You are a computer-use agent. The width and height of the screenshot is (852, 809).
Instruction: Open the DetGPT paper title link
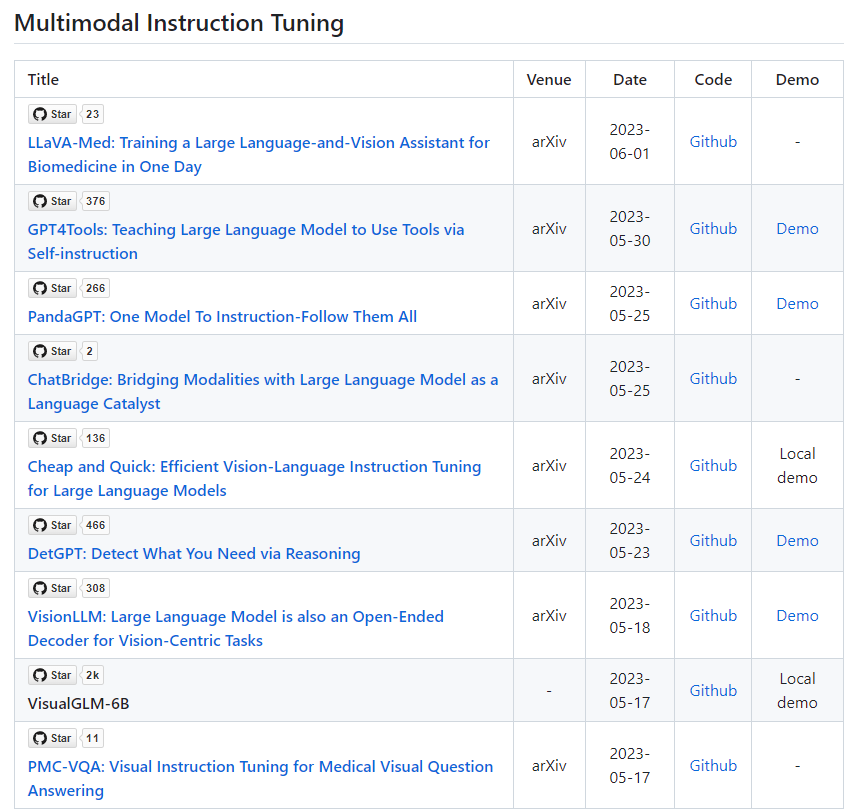click(194, 553)
